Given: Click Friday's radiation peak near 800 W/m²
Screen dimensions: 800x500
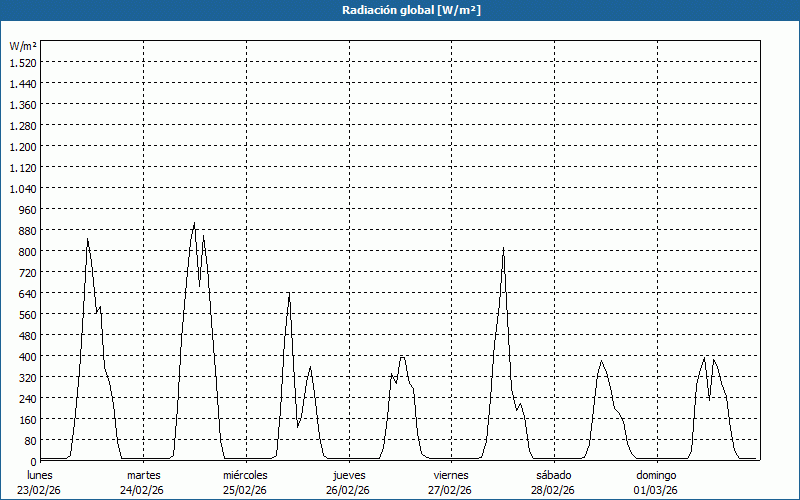Looking at the screenshot, I should [x=504, y=248].
